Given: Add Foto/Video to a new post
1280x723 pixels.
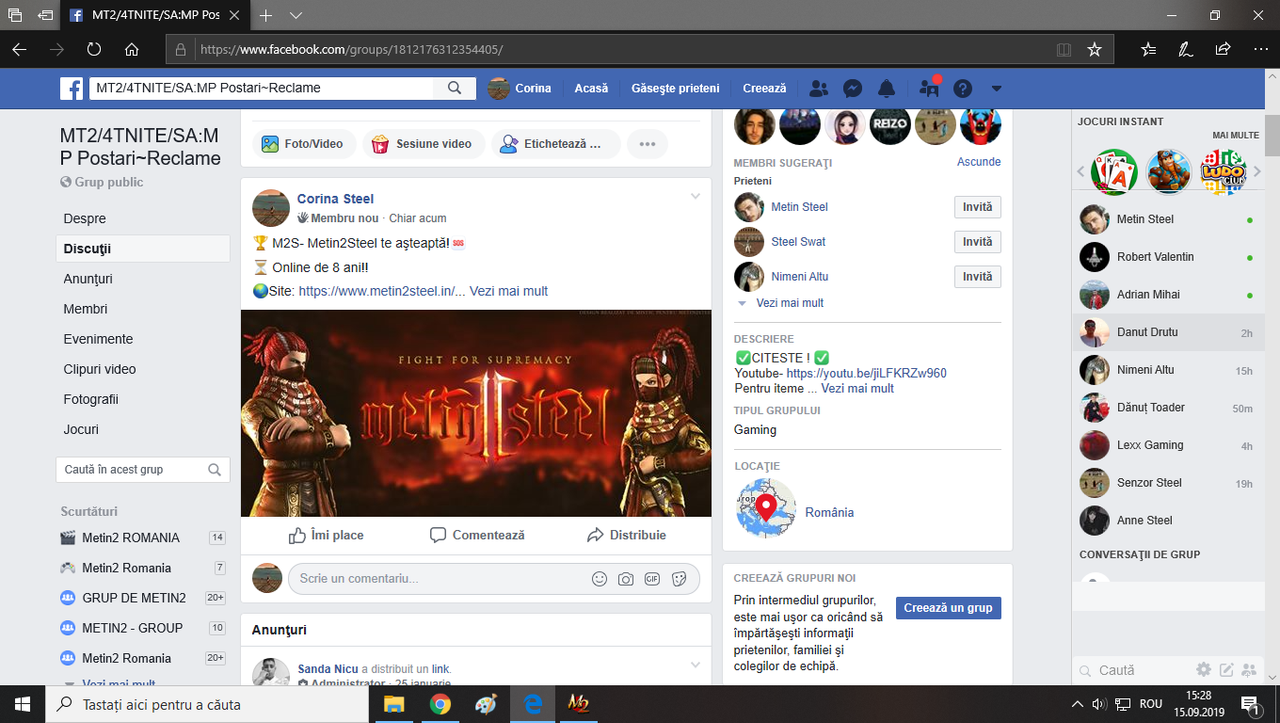Looking at the screenshot, I should click(302, 144).
